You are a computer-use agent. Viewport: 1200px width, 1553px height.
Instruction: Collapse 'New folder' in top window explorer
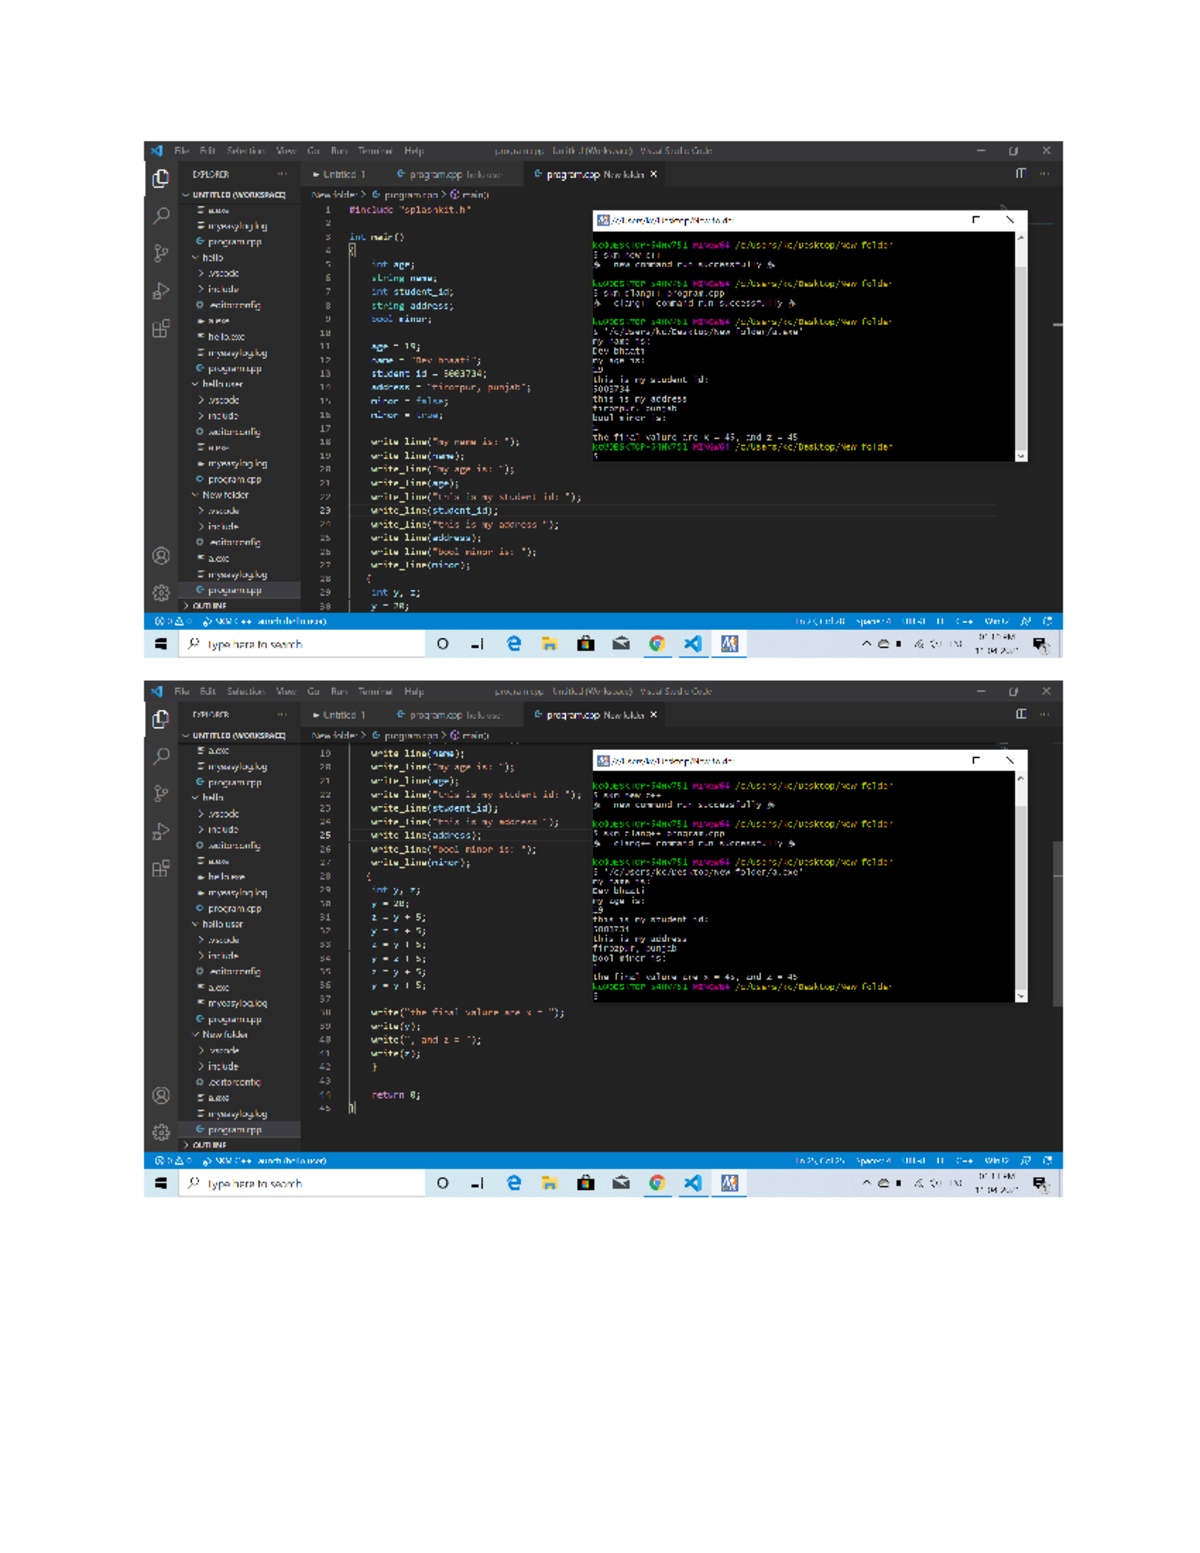225,495
